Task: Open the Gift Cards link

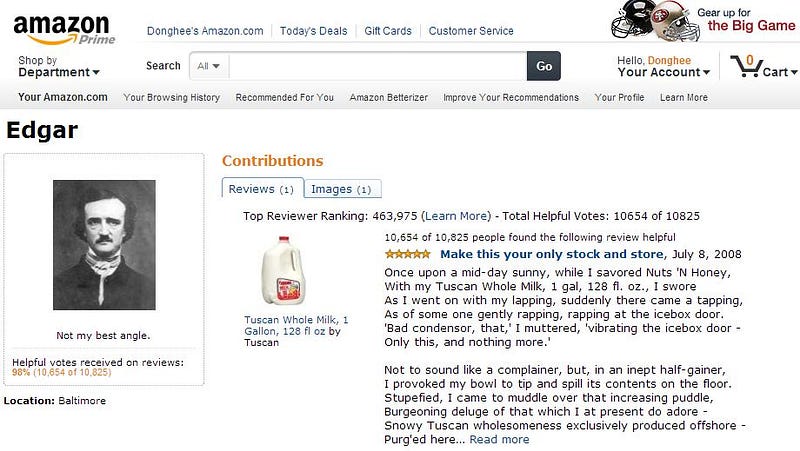Action: [x=388, y=31]
